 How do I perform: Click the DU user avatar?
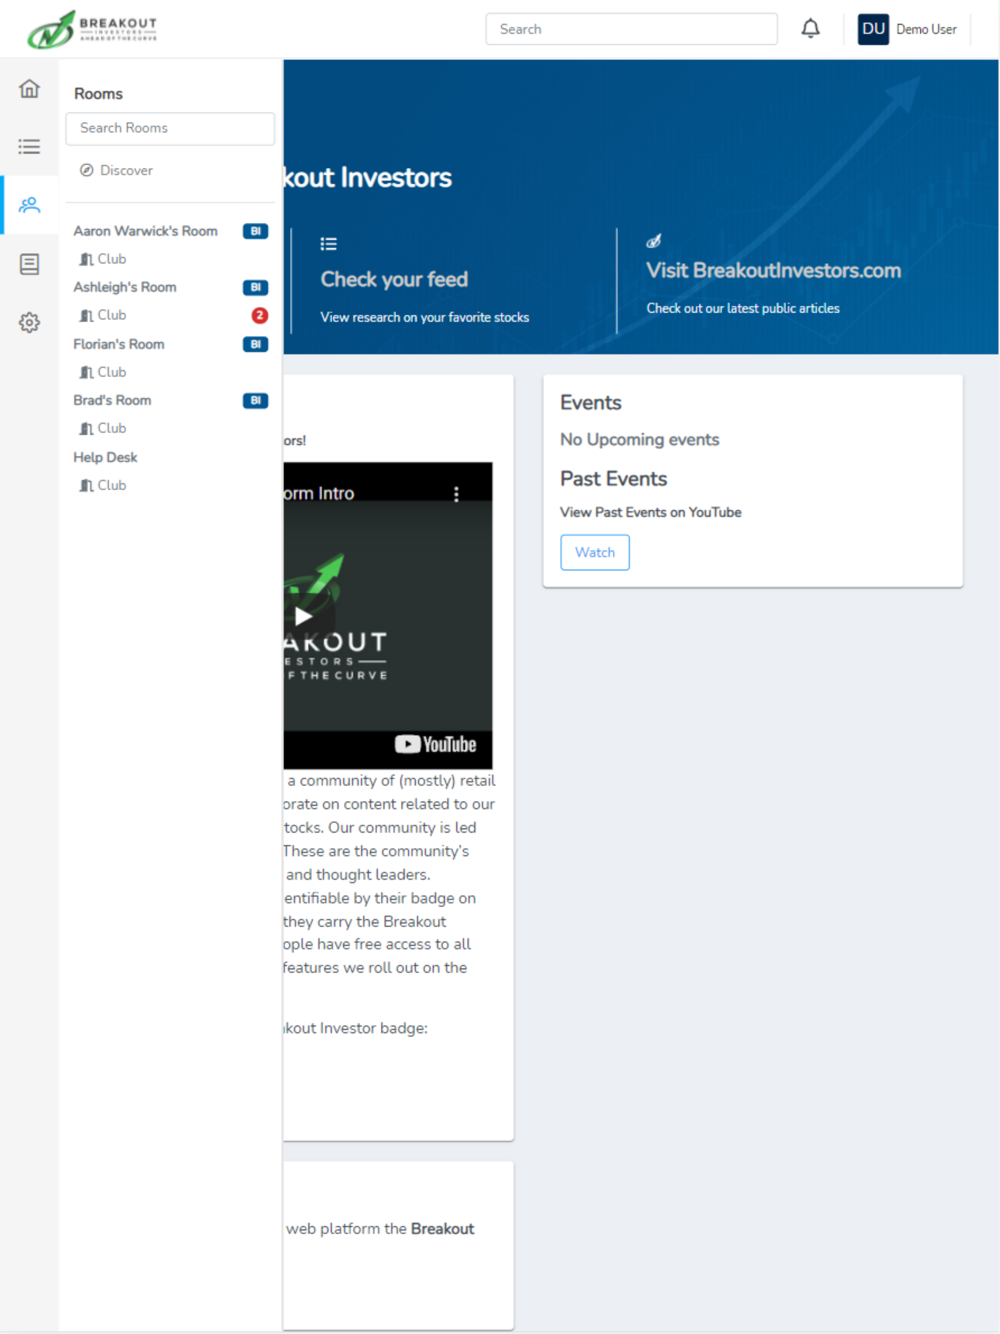873,29
